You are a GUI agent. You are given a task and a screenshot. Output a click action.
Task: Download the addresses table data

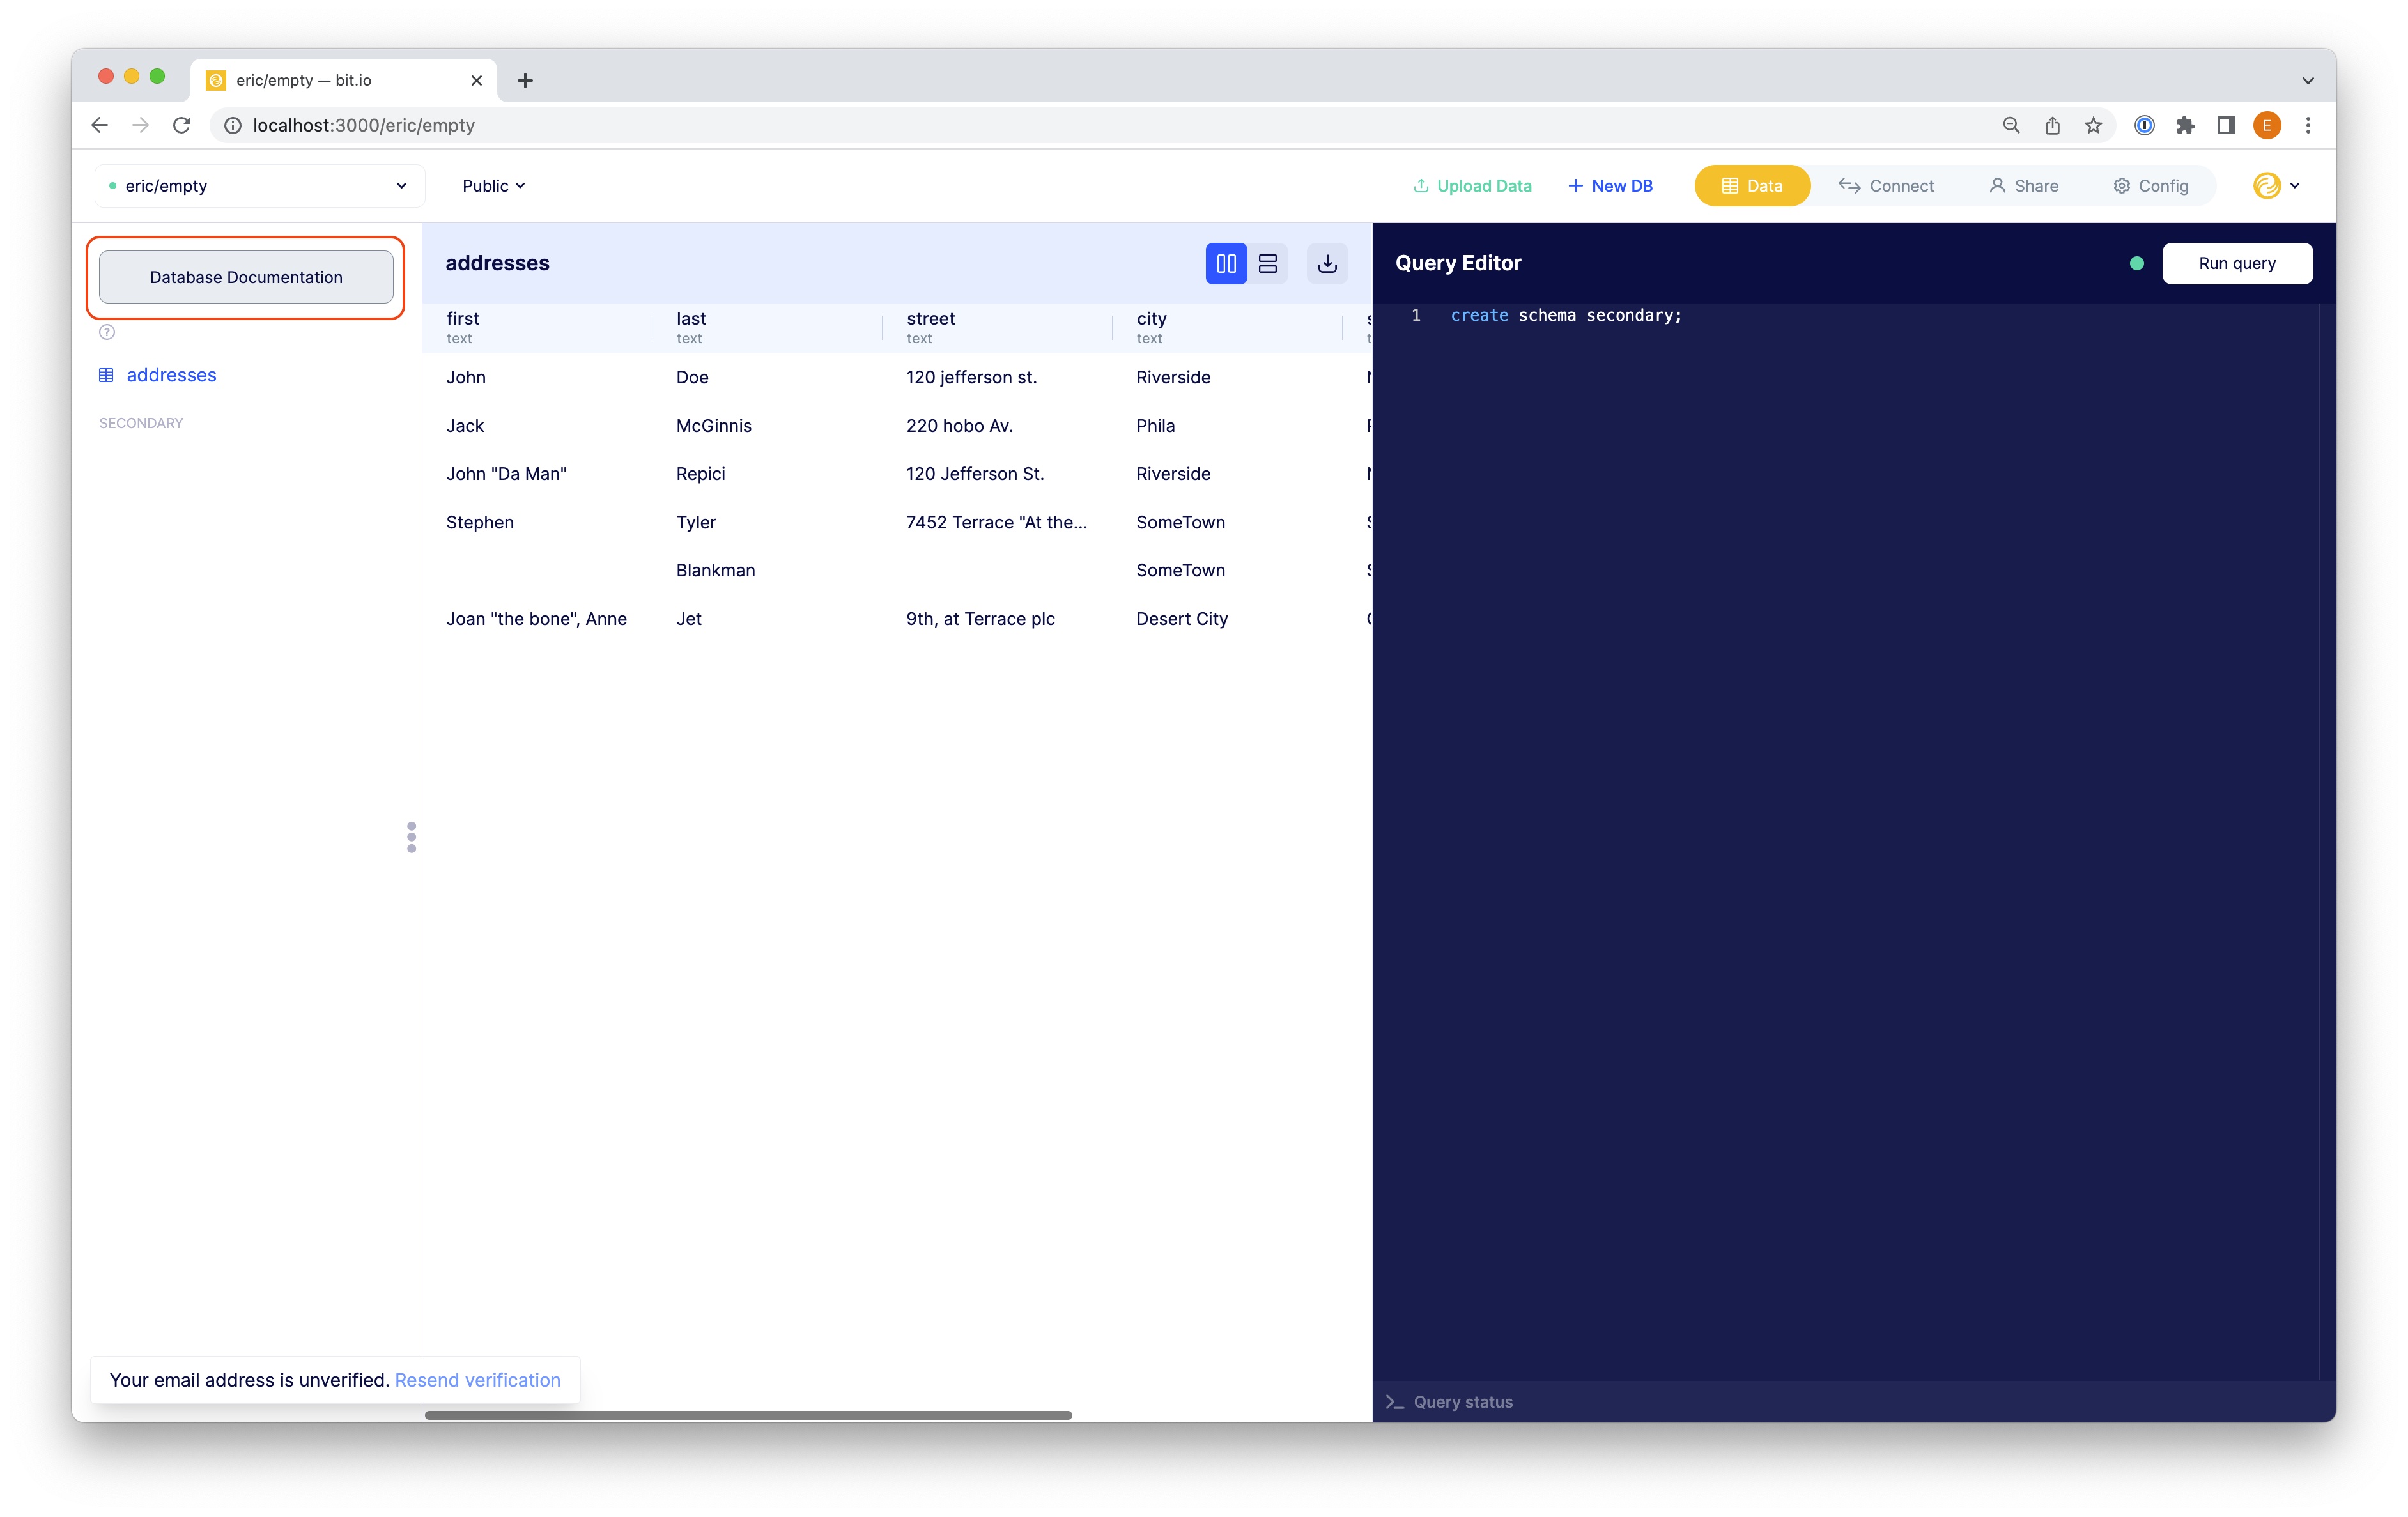pos(1327,263)
